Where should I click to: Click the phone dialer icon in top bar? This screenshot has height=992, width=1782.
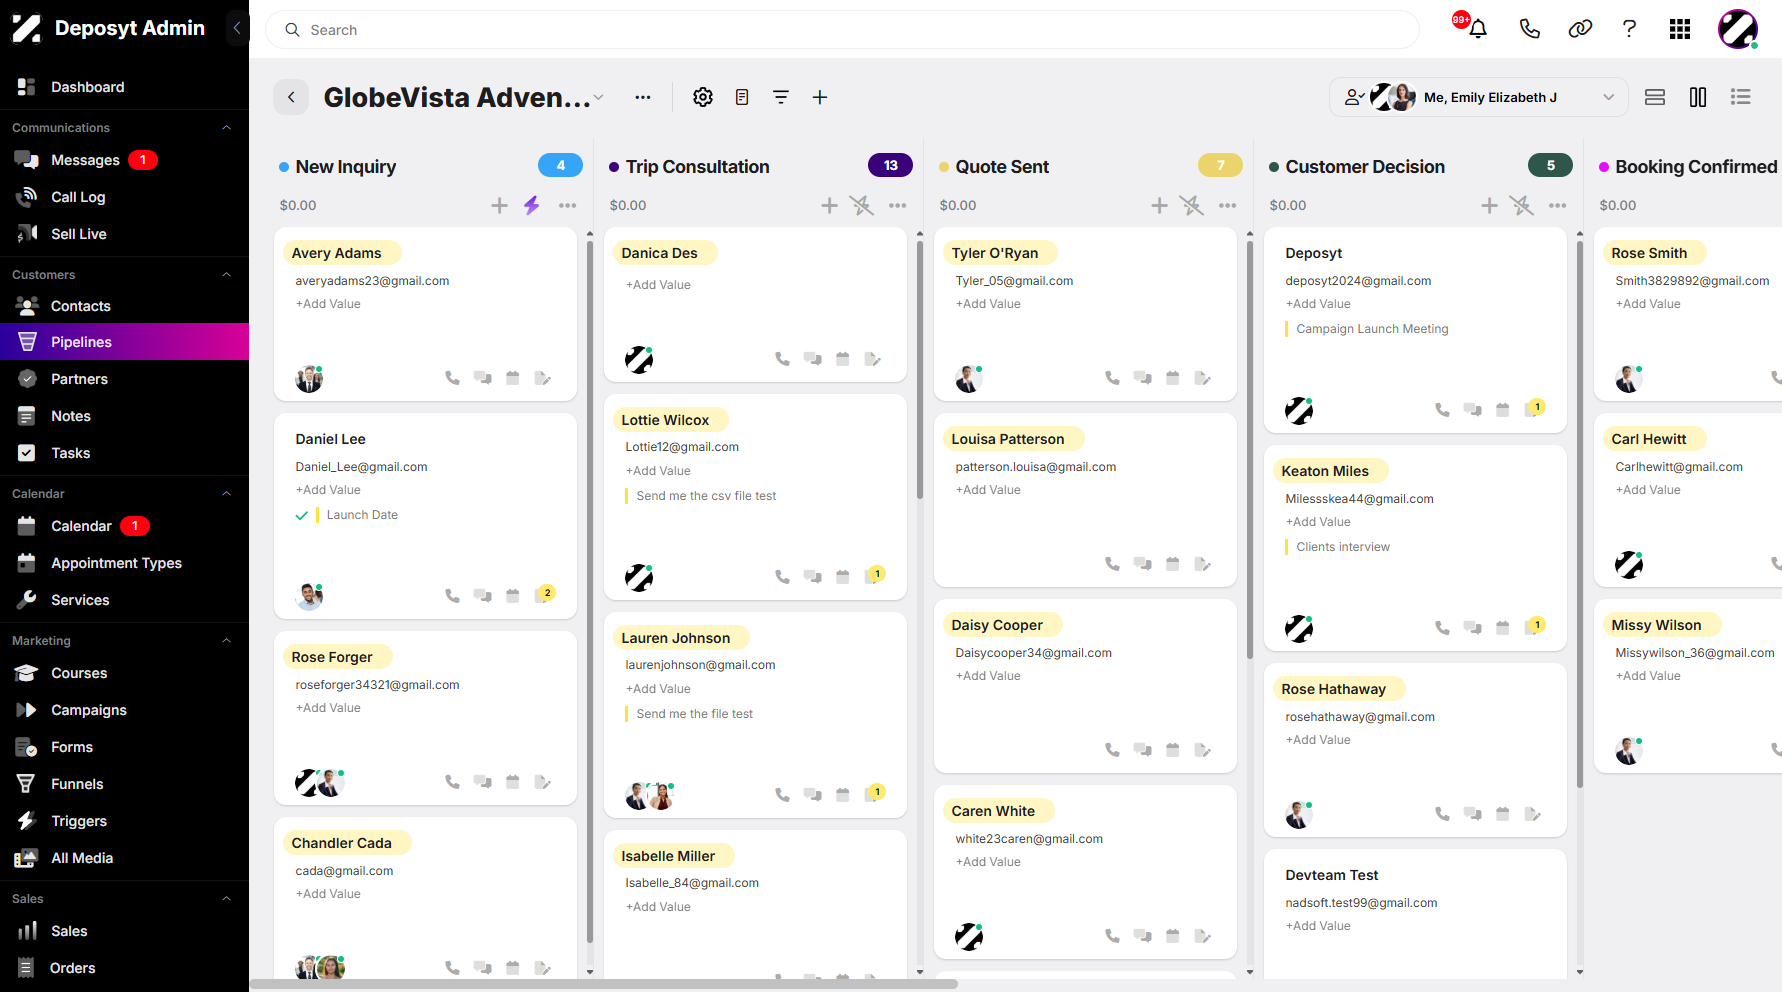[1529, 29]
